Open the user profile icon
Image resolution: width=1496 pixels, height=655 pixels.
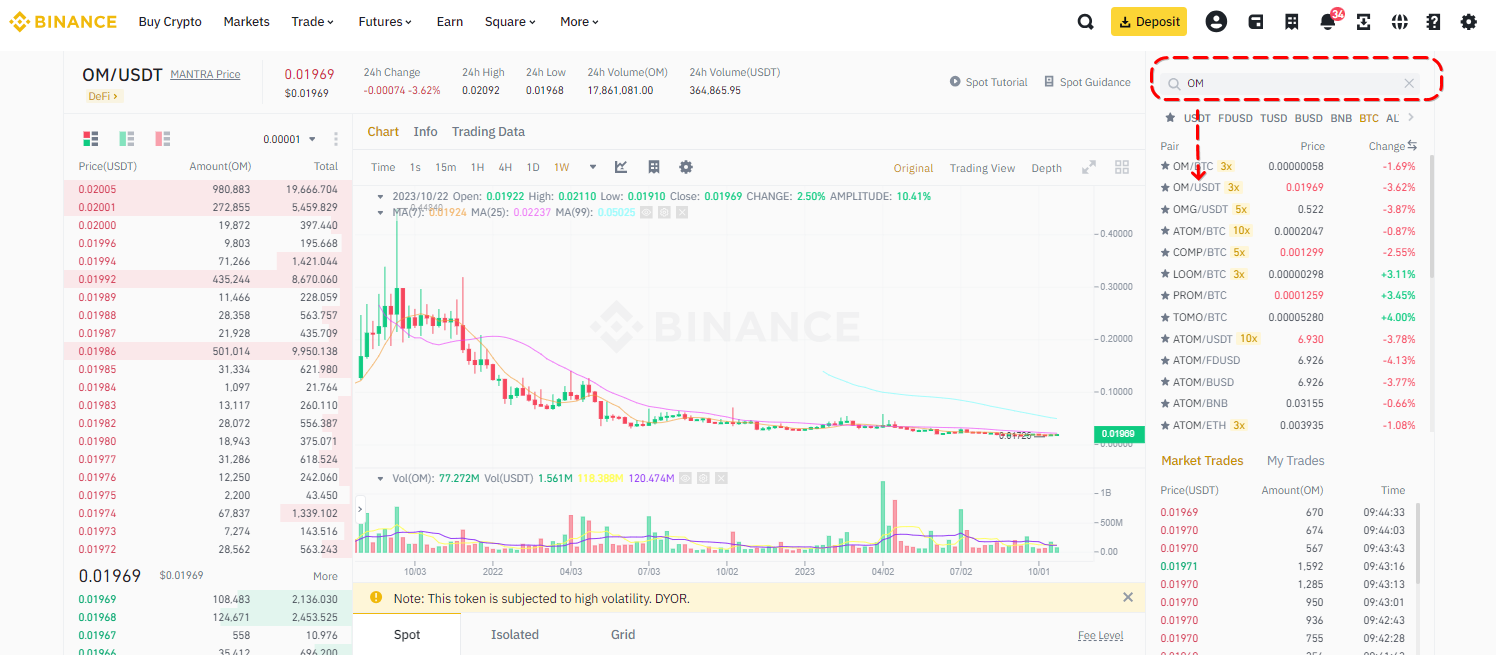click(x=1216, y=22)
